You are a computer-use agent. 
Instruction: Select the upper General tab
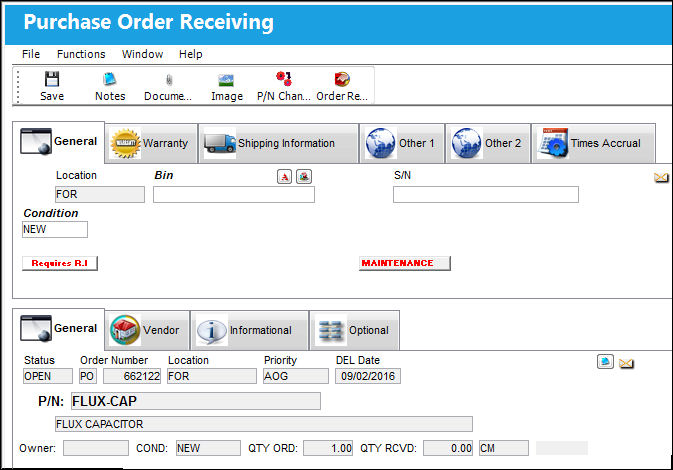click(59, 142)
